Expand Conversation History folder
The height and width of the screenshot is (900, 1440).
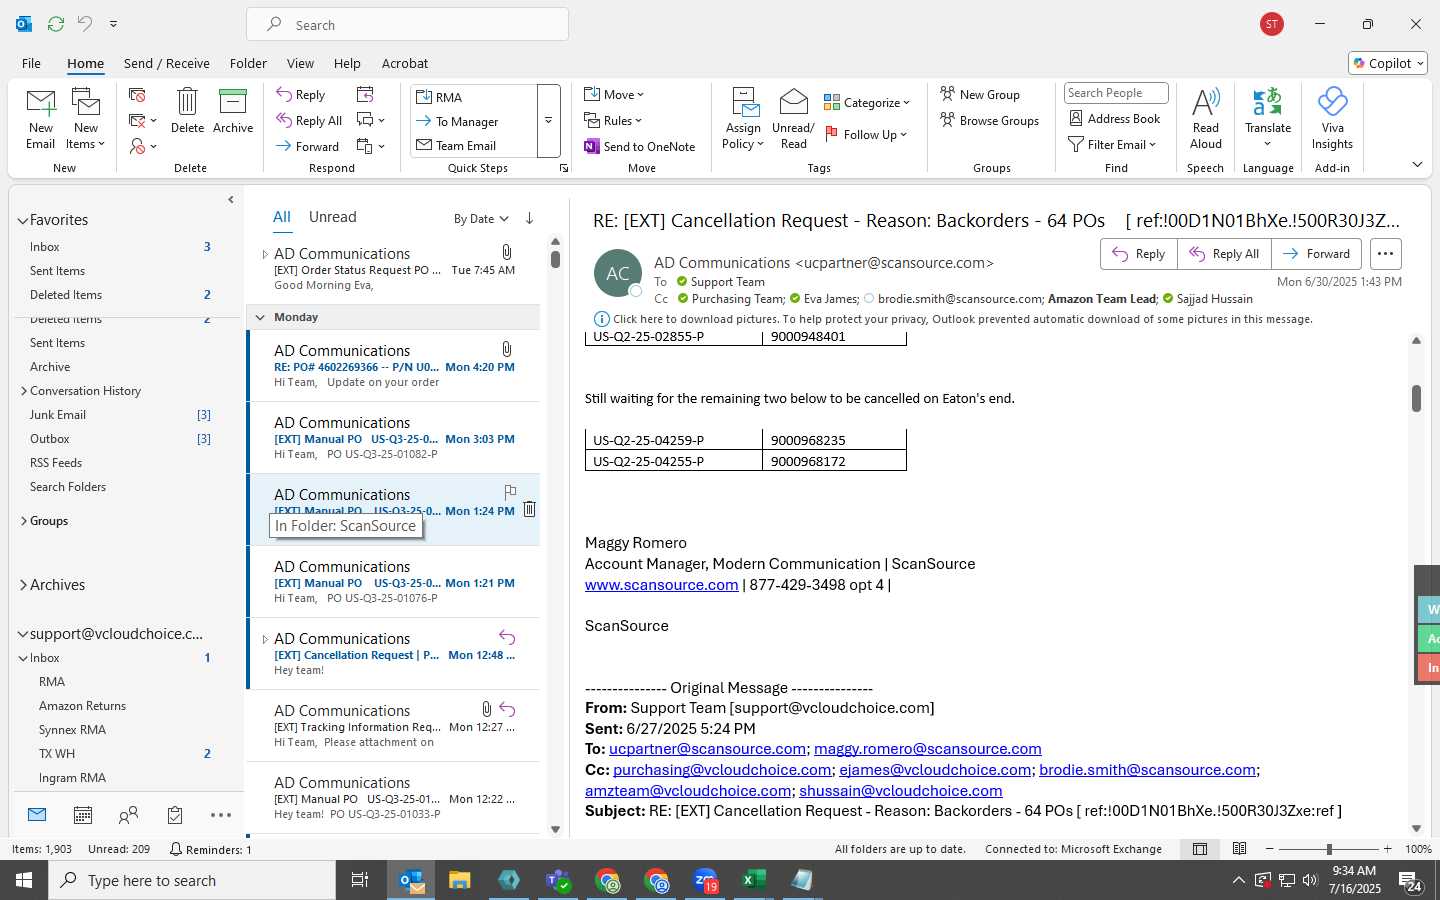pyautogui.click(x=24, y=391)
